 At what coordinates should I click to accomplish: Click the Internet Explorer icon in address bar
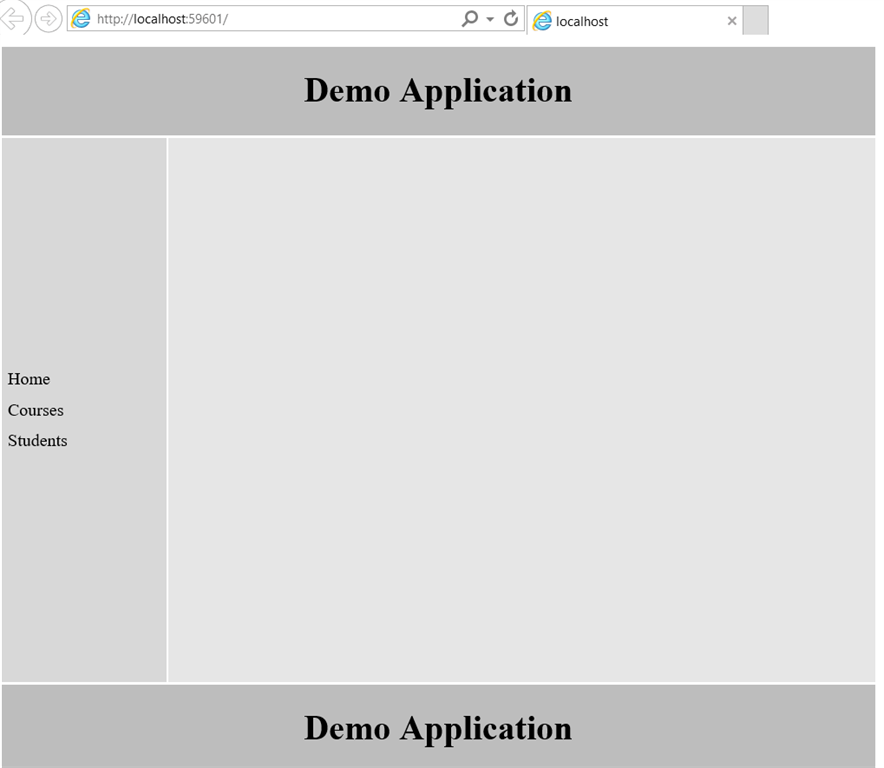[81, 19]
